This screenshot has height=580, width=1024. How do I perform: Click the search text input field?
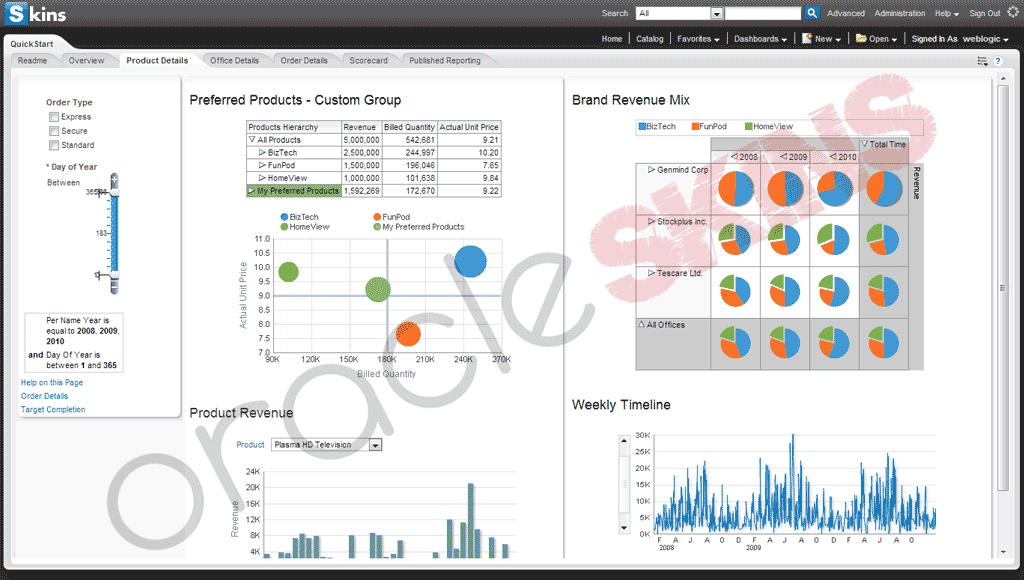coord(762,13)
